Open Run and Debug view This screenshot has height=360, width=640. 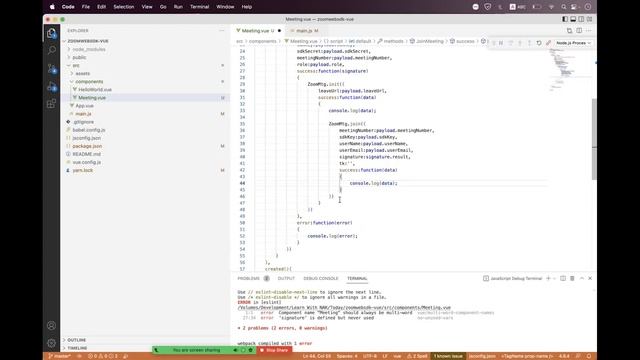point(51,86)
